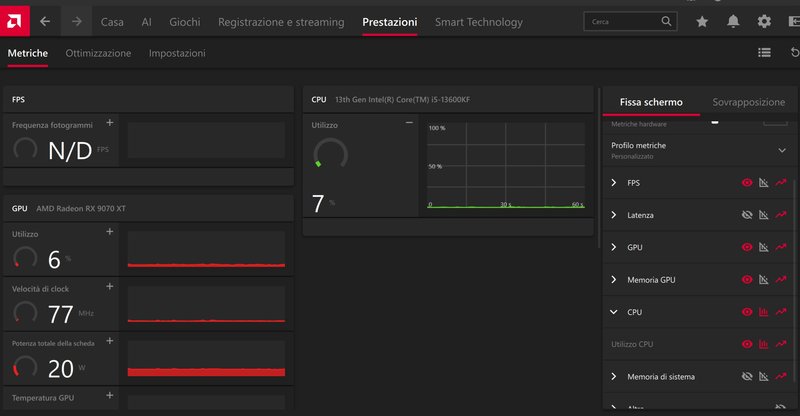This screenshot has width=800, height=416.
Task: Expand the Memoria di sistema group
Action: point(614,377)
